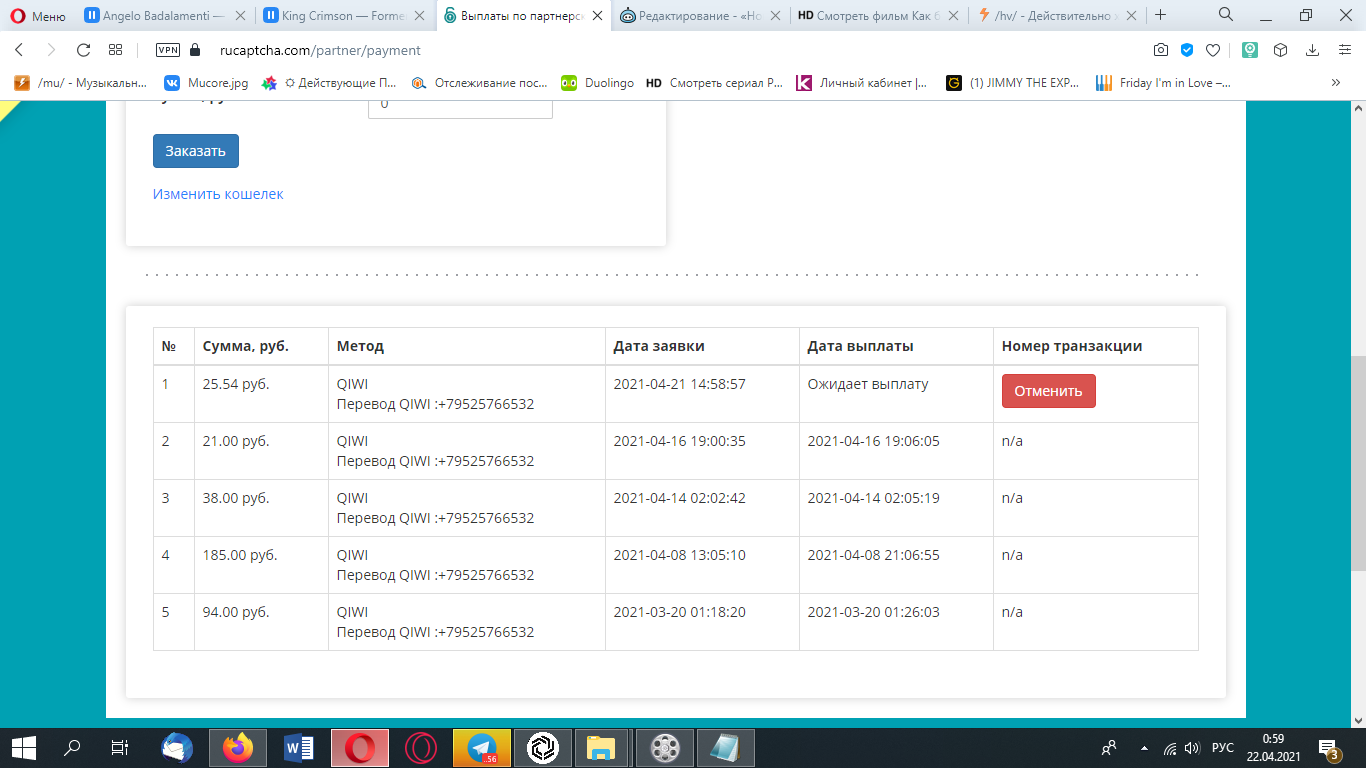
Task: Click the Заказать button
Action: point(196,151)
